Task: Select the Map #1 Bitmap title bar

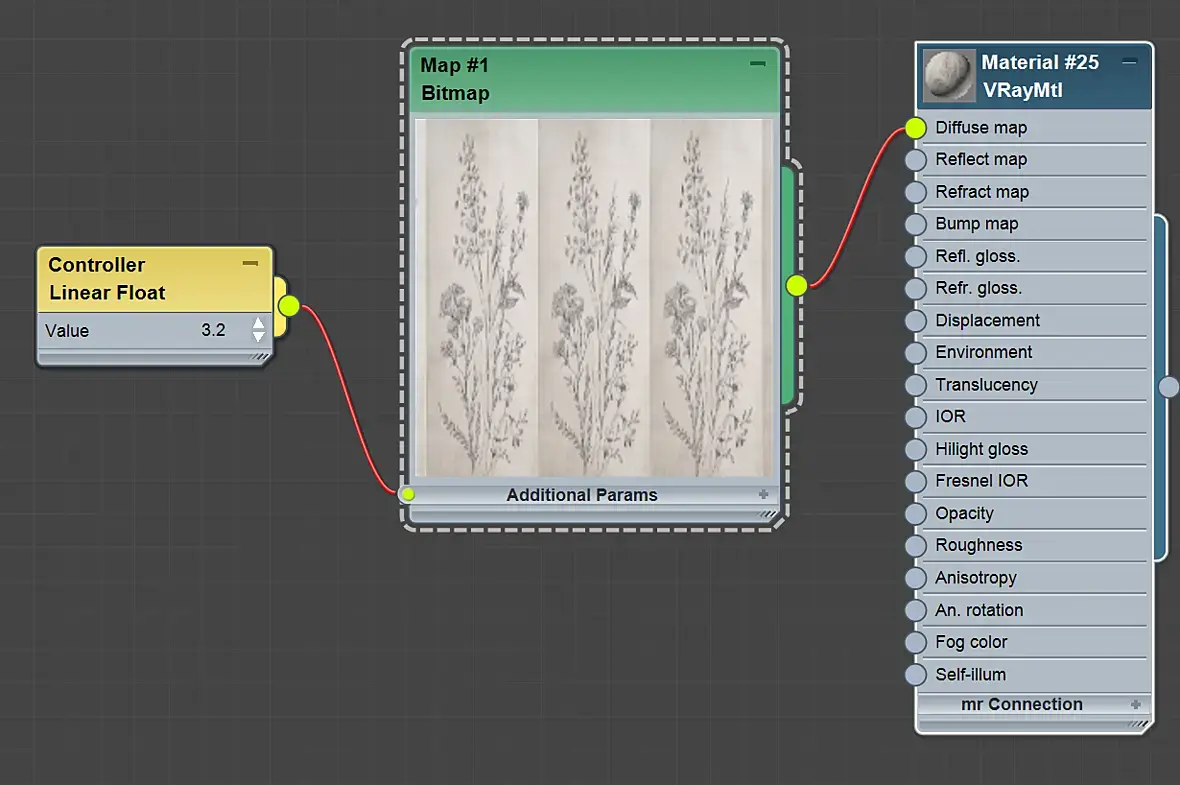Action: coord(595,80)
